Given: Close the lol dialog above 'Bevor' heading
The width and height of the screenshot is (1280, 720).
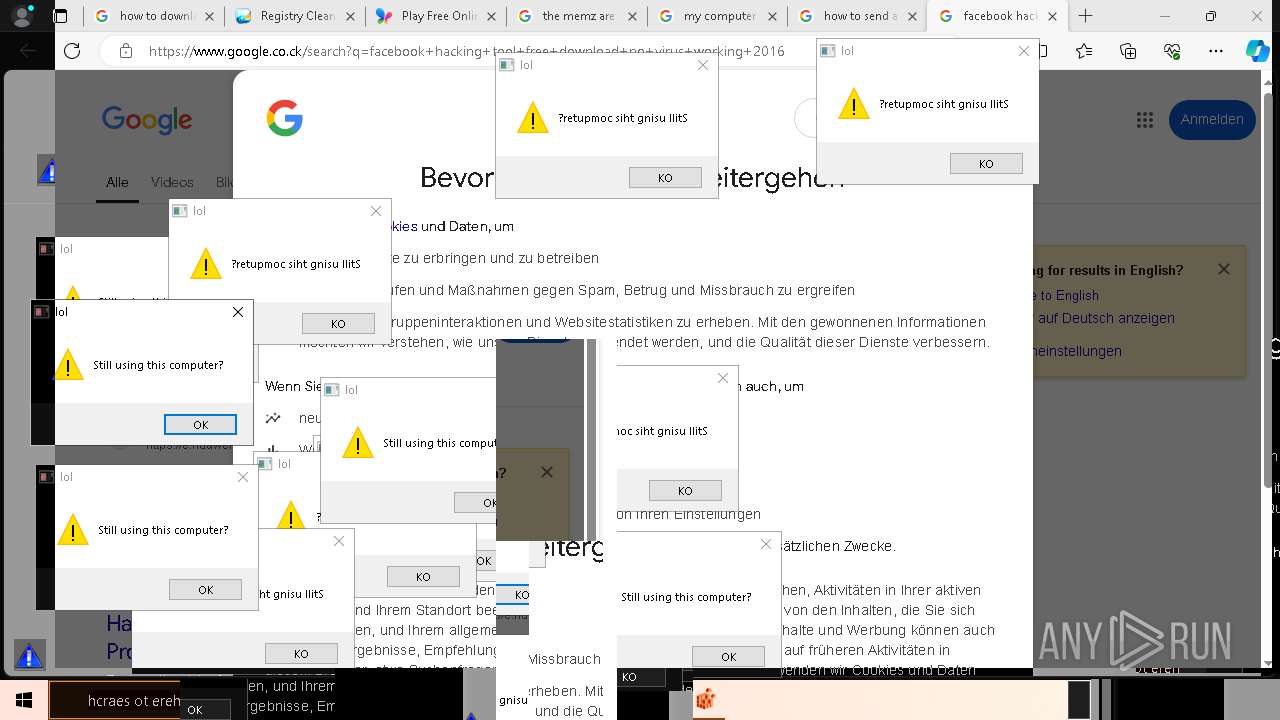Looking at the screenshot, I should (702, 65).
